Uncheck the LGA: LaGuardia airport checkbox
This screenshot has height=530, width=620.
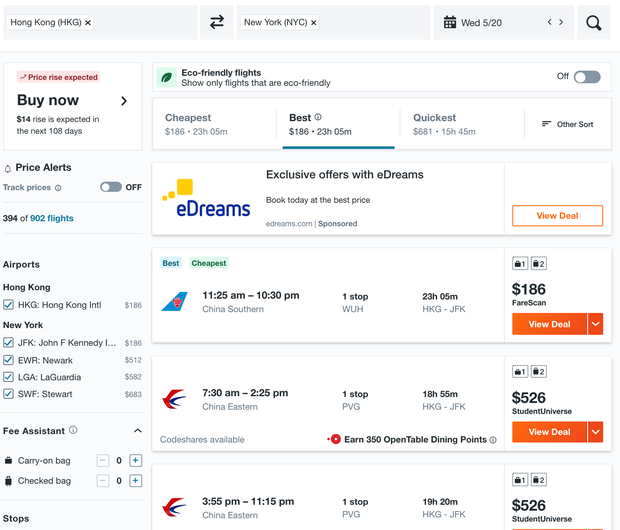tap(9, 377)
